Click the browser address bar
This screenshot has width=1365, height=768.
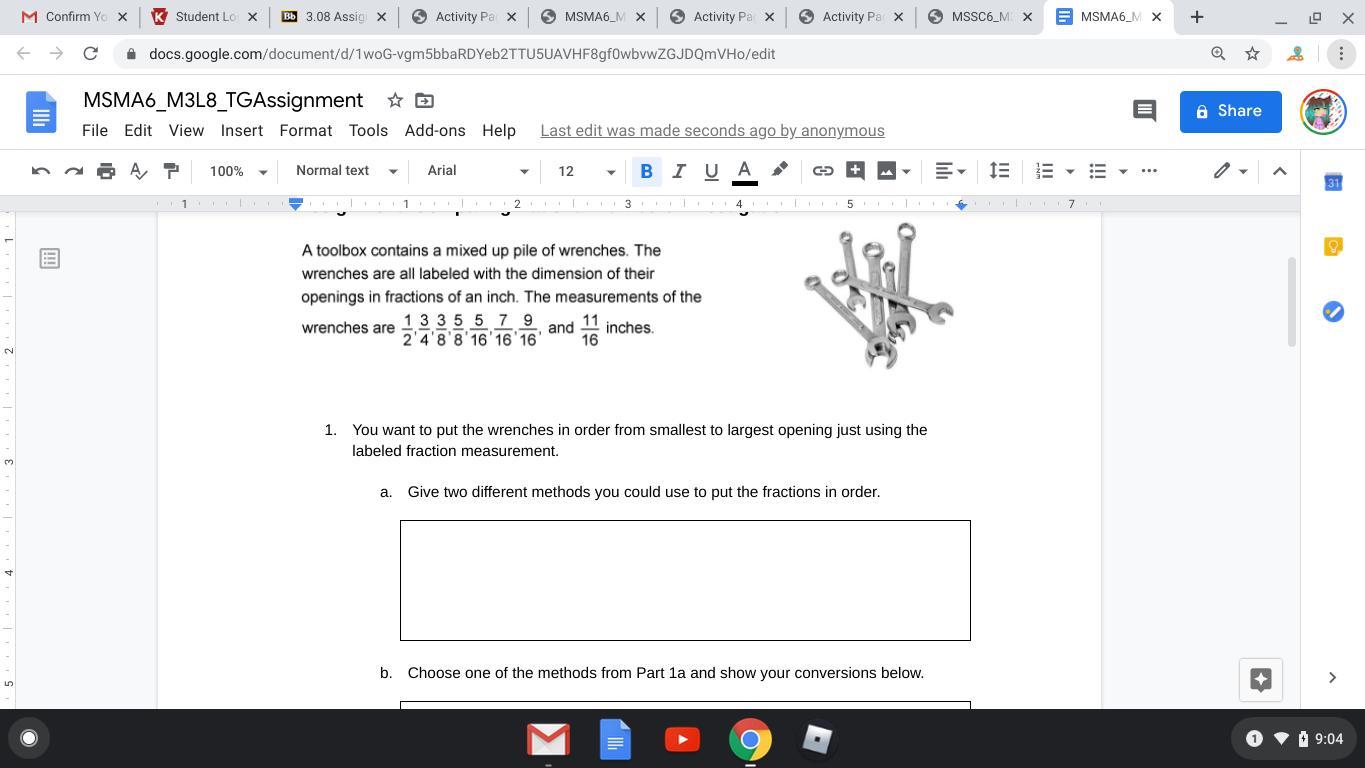click(660, 54)
